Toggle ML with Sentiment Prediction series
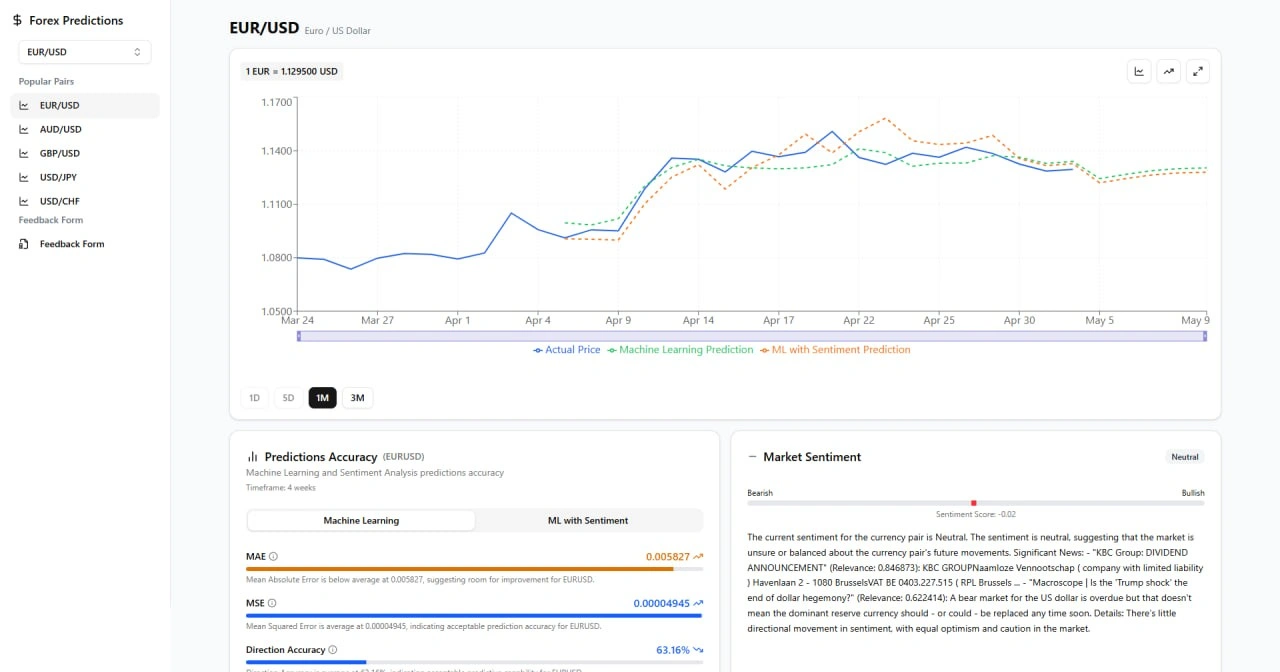The width and height of the screenshot is (1280, 672). 838,350
